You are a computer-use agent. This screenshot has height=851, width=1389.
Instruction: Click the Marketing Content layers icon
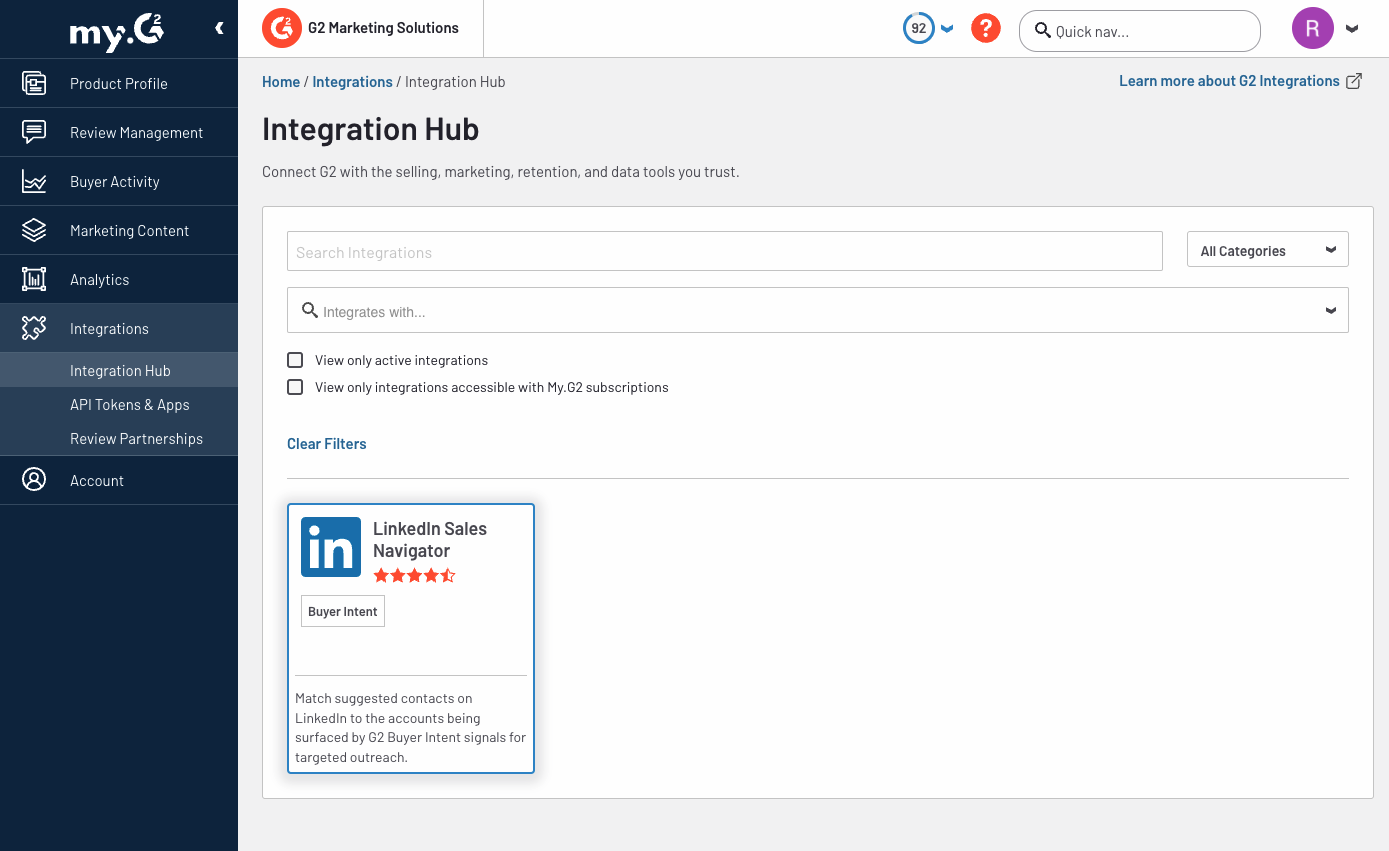(x=34, y=230)
